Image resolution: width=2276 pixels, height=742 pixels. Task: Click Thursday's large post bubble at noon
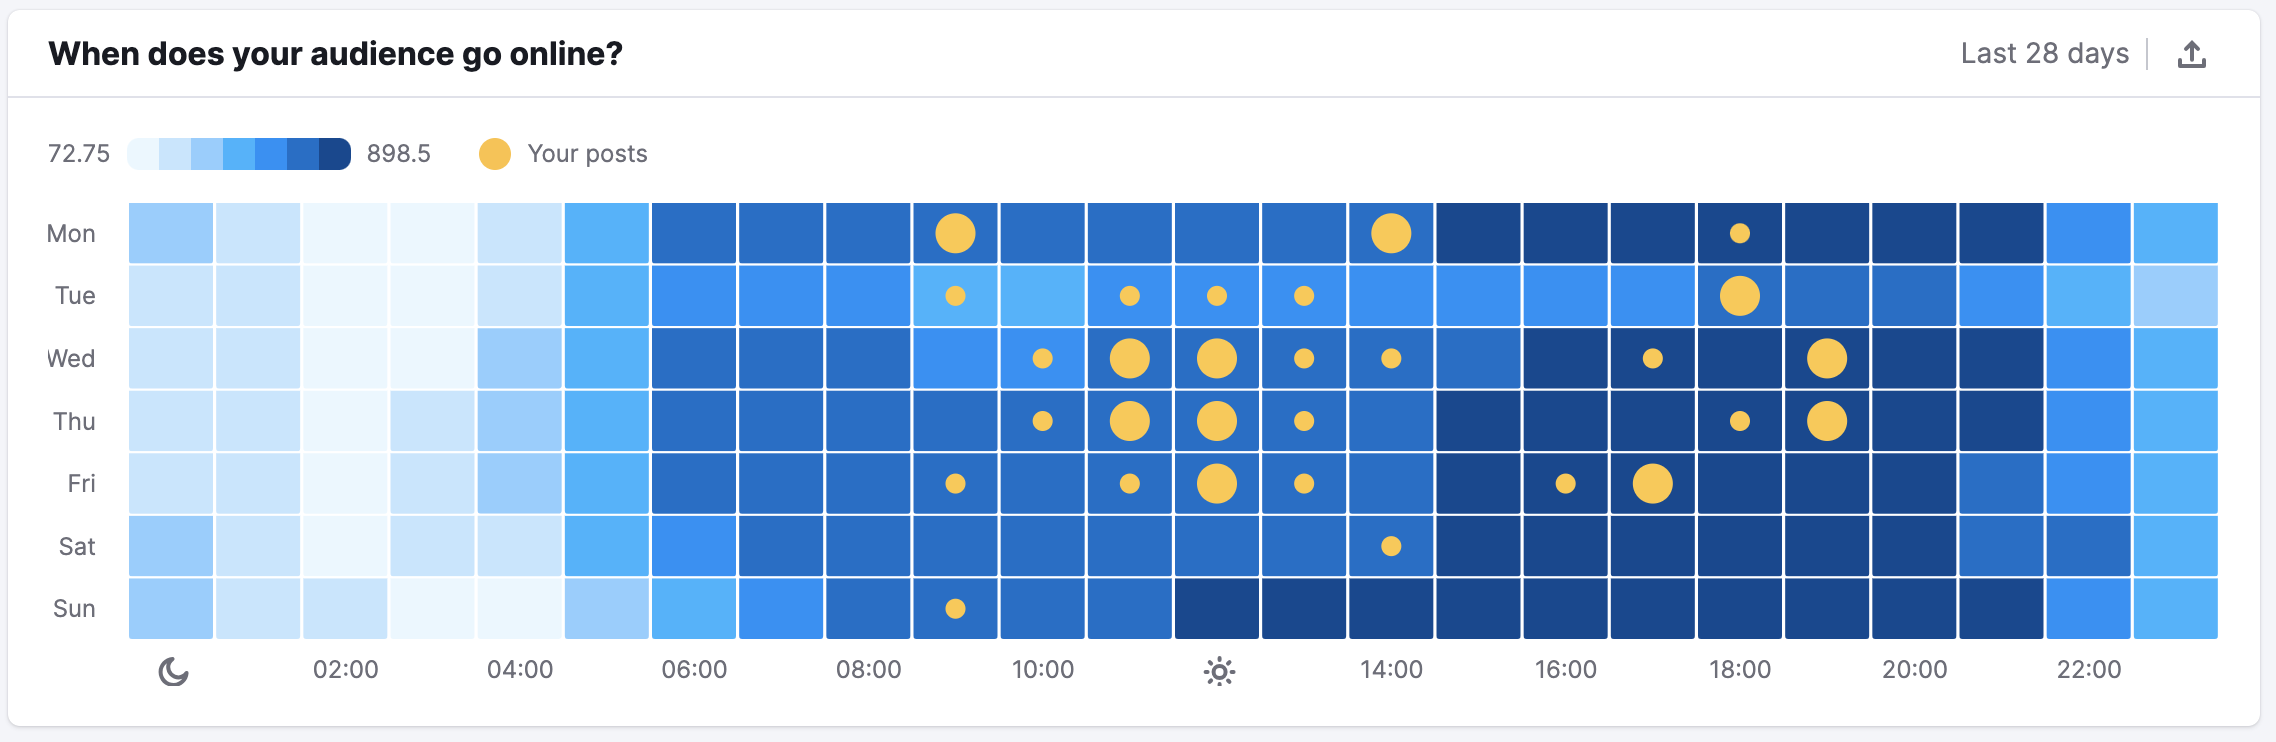coord(1216,420)
